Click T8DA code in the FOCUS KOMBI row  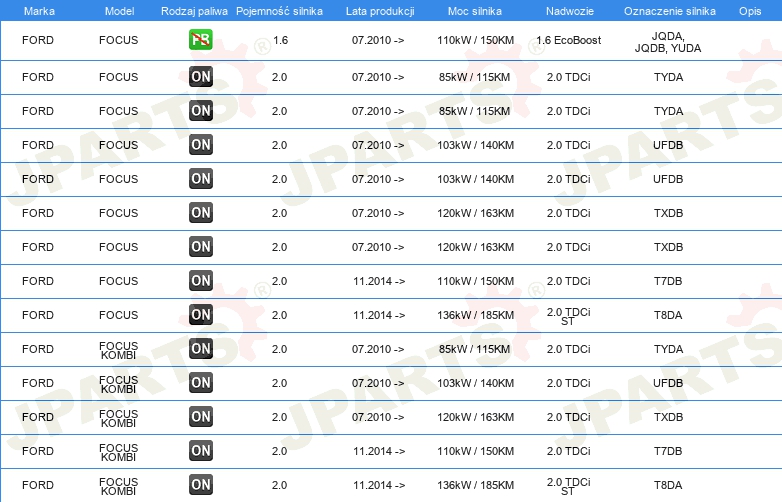click(668, 485)
